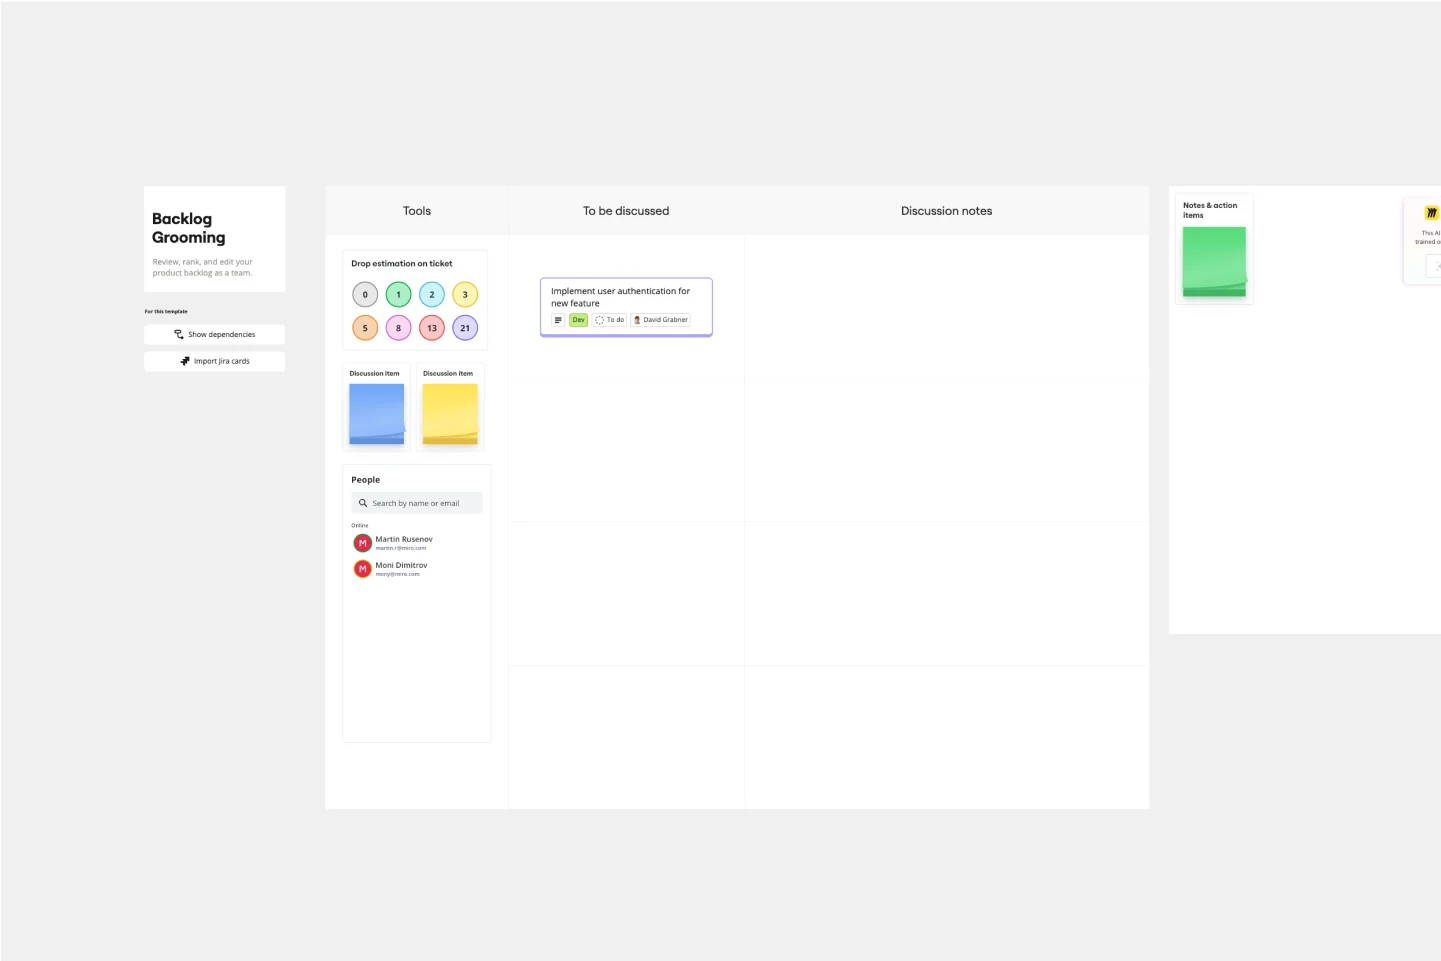
Task: Click the Review, rank, and edit description text
Action: tap(202, 267)
